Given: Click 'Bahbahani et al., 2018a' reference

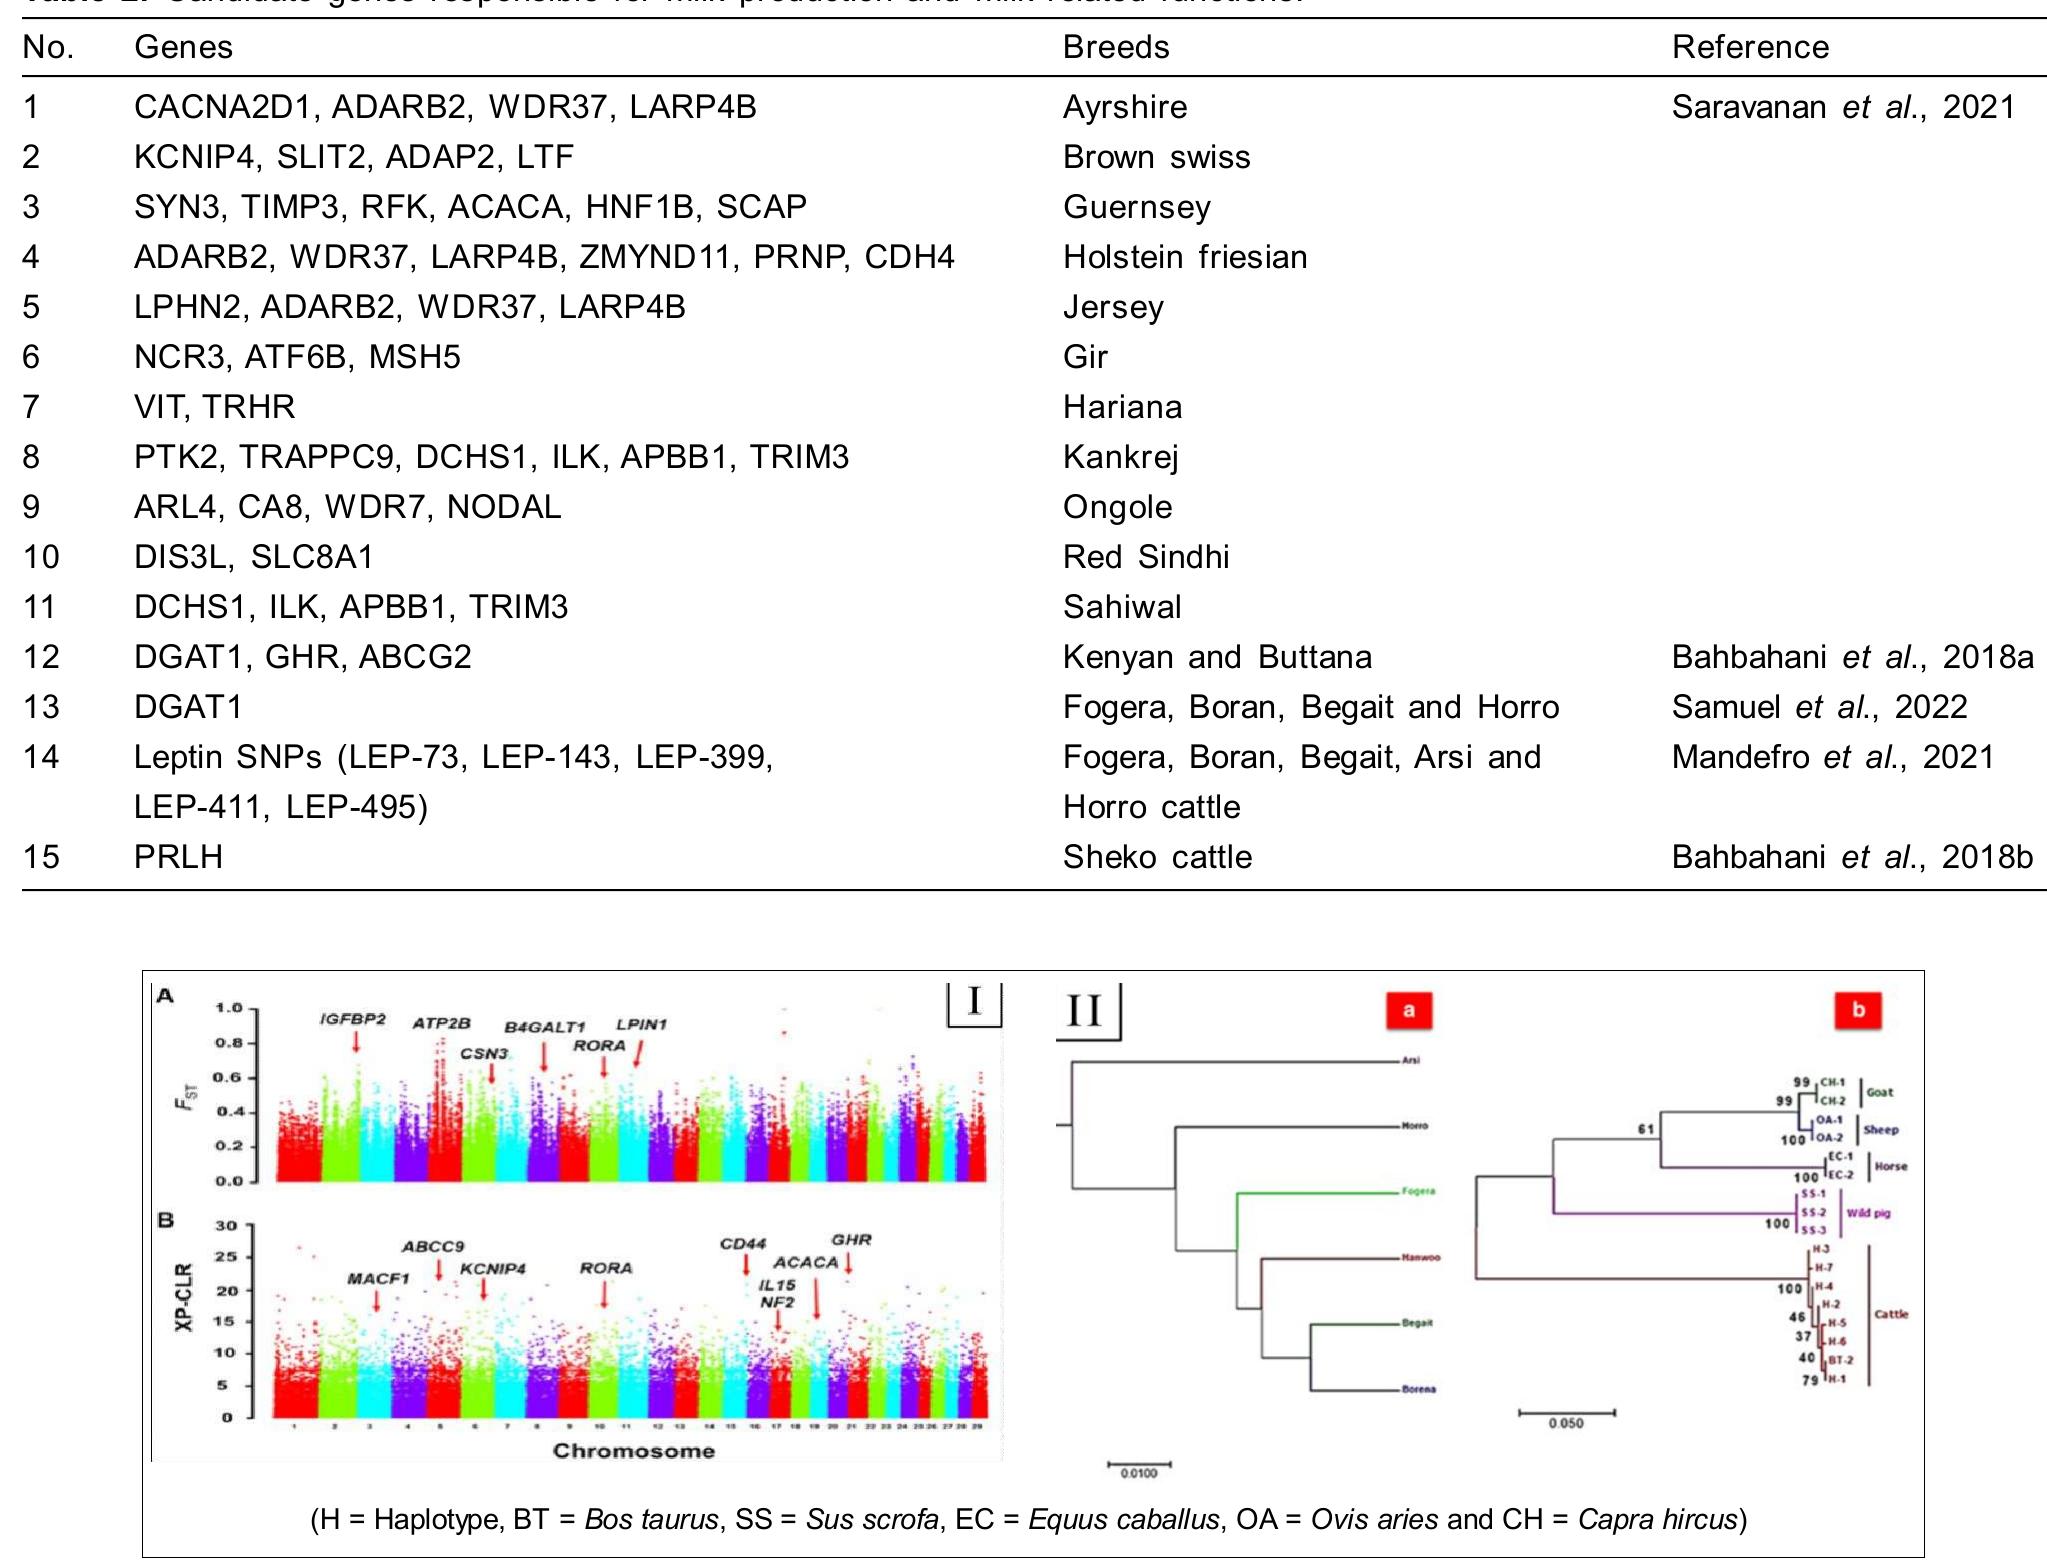Looking at the screenshot, I should (x=1852, y=657).
